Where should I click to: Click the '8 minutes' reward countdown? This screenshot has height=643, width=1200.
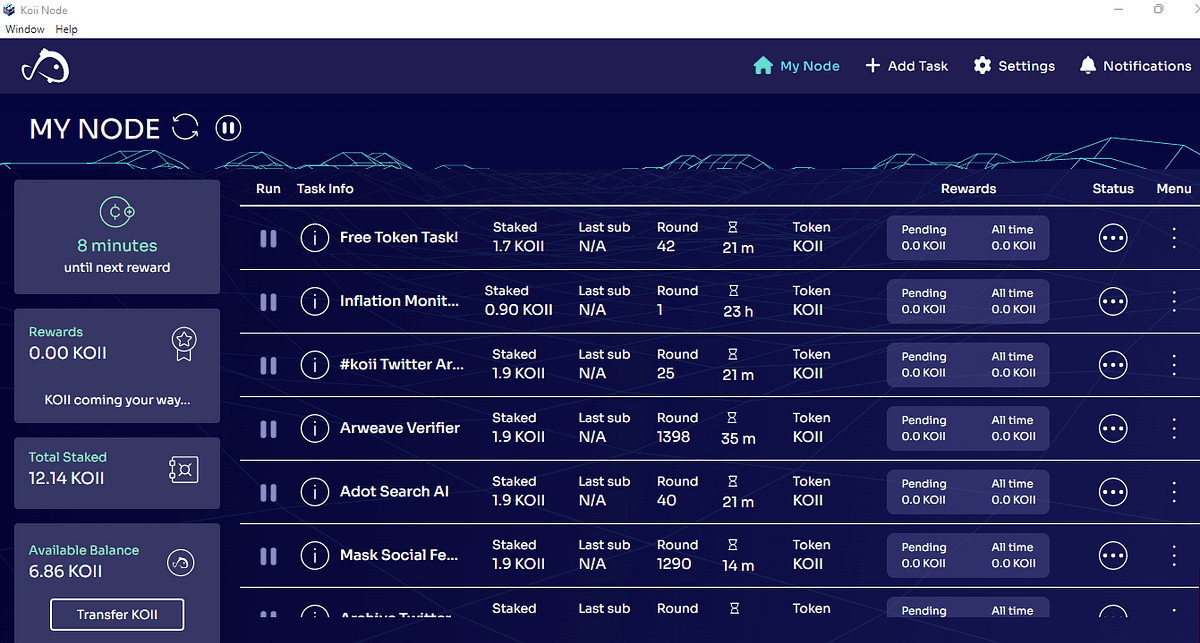pos(117,246)
